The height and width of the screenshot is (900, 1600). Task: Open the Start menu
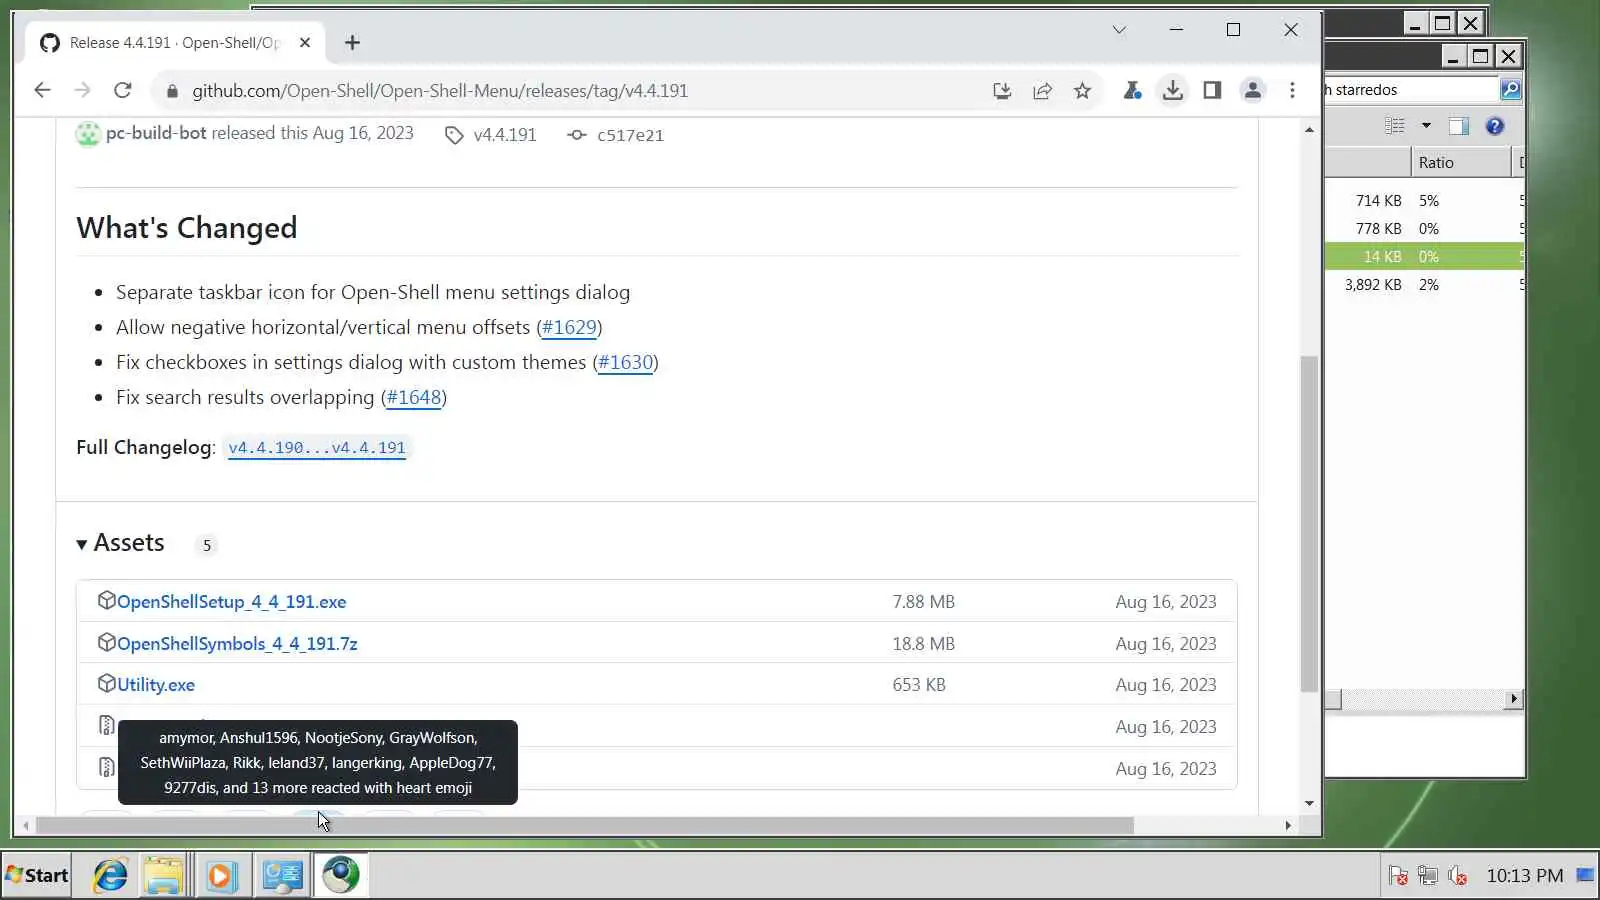coord(37,876)
